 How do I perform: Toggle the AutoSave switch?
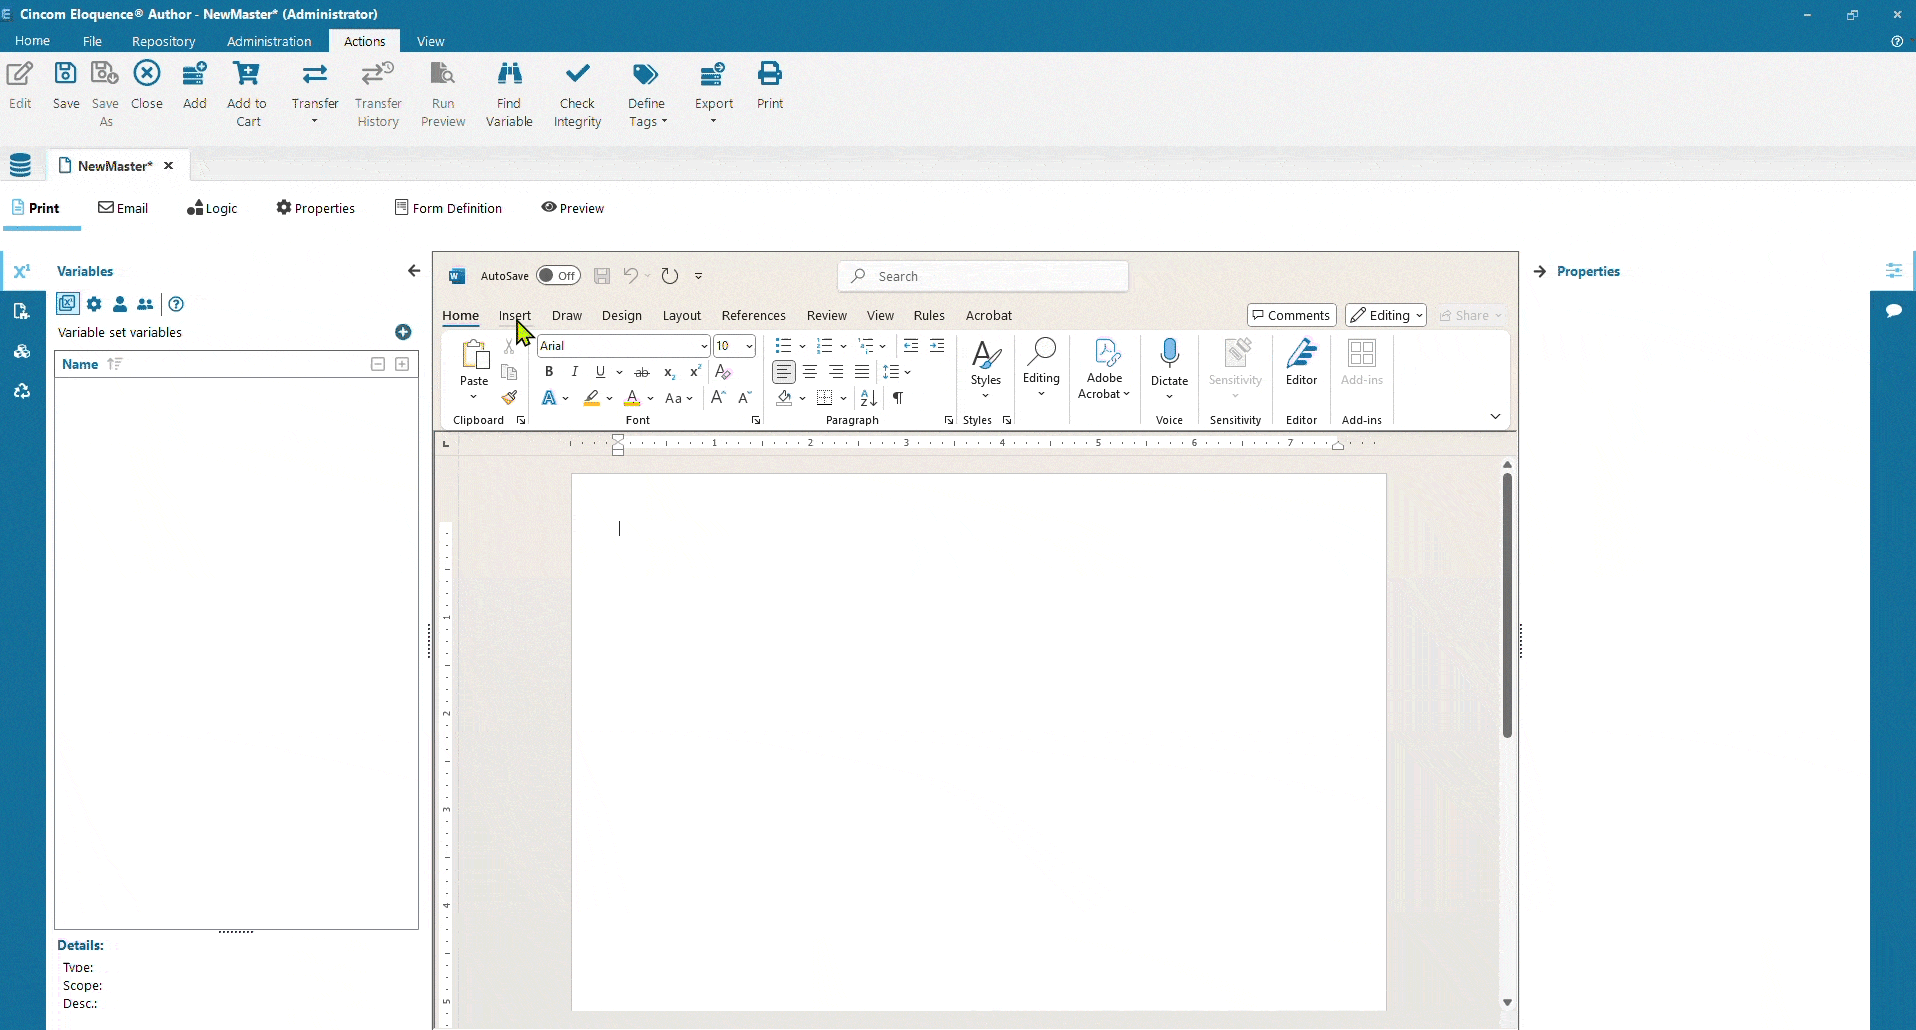click(558, 276)
